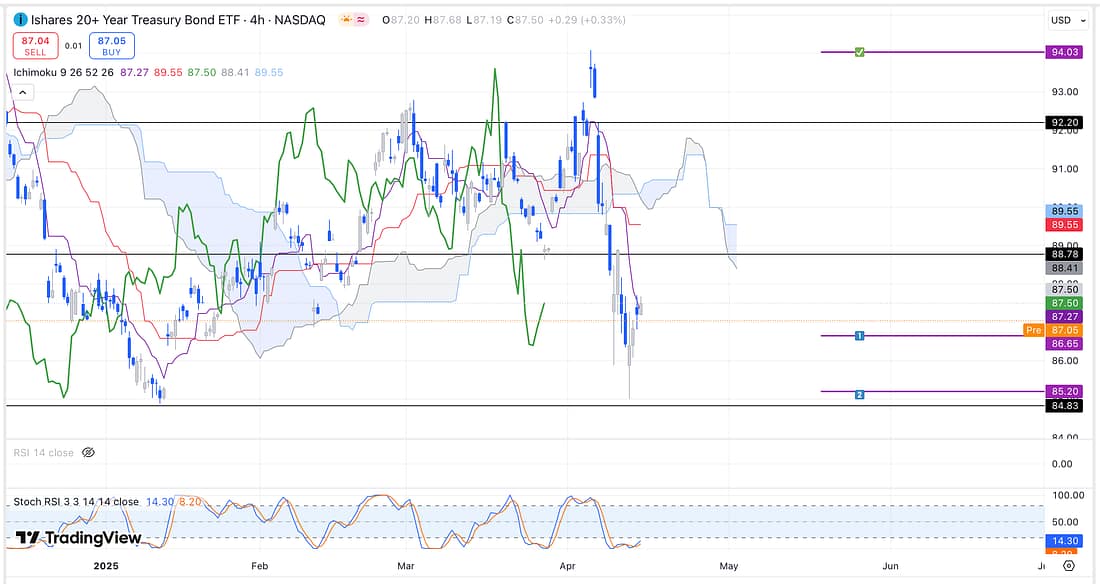Select marker 1 on the 86.65 line

859,336
